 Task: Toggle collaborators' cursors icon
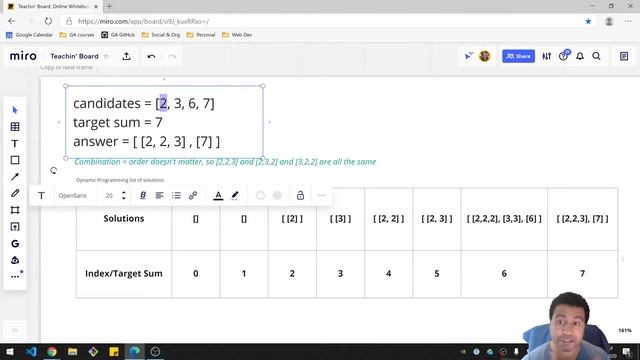point(469,56)
